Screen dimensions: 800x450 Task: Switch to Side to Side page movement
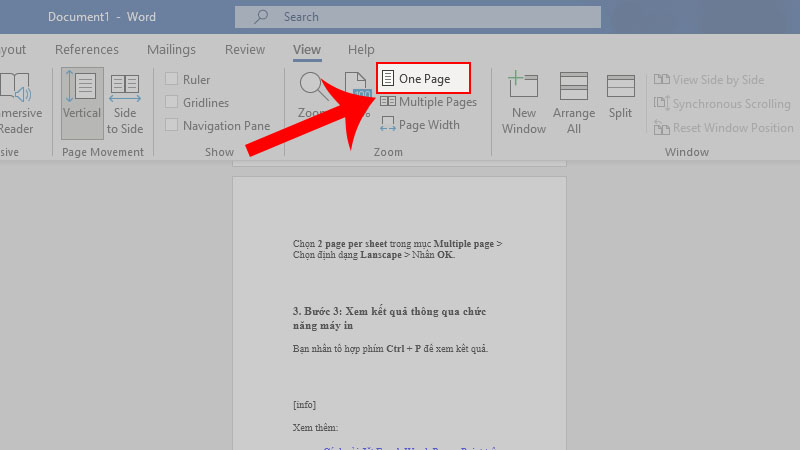(124, 103)
